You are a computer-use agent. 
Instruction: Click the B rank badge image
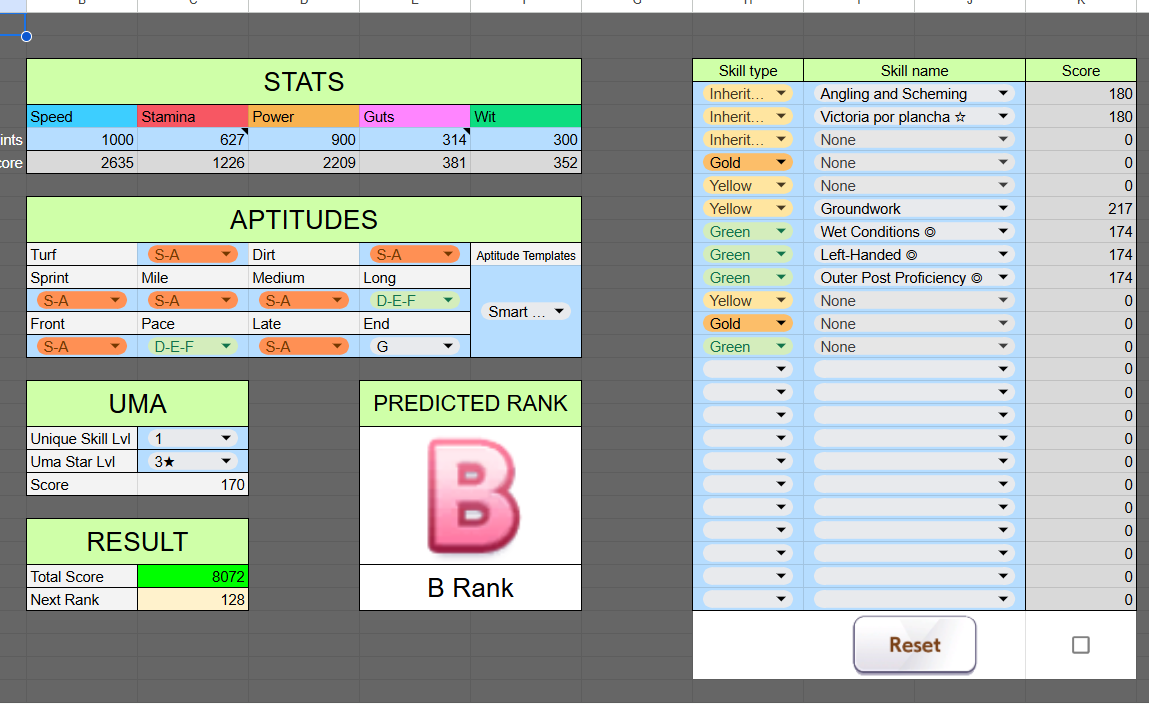(471, 495)
